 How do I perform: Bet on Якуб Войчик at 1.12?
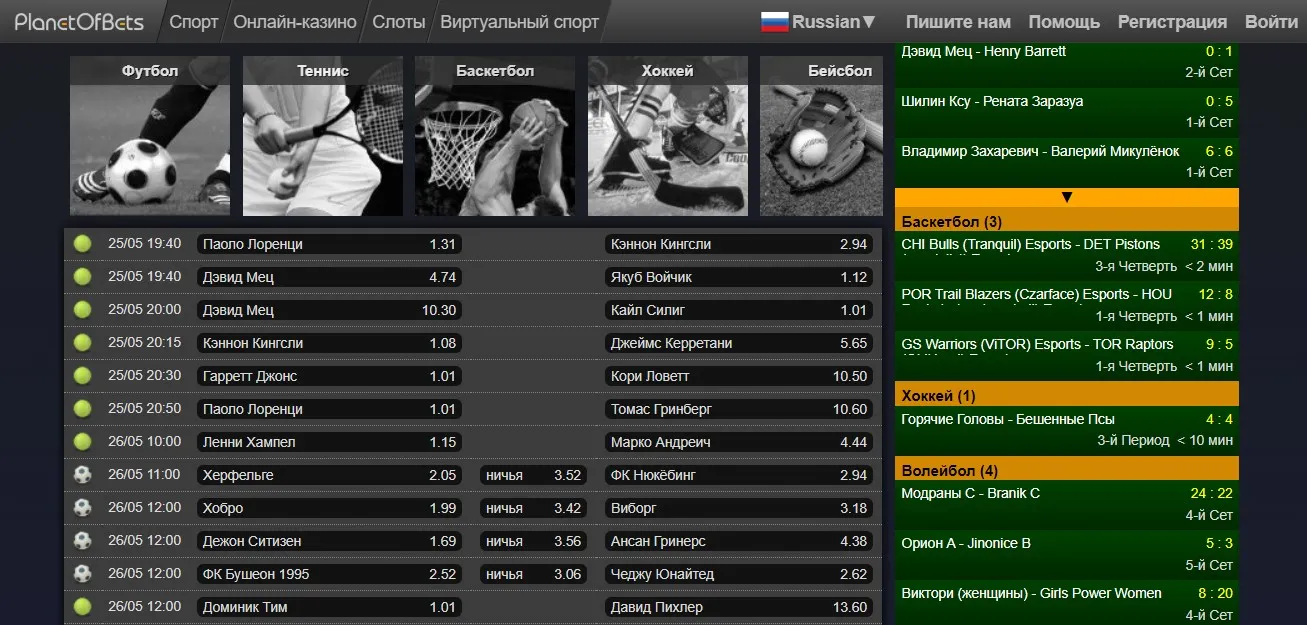pos(739,277)
